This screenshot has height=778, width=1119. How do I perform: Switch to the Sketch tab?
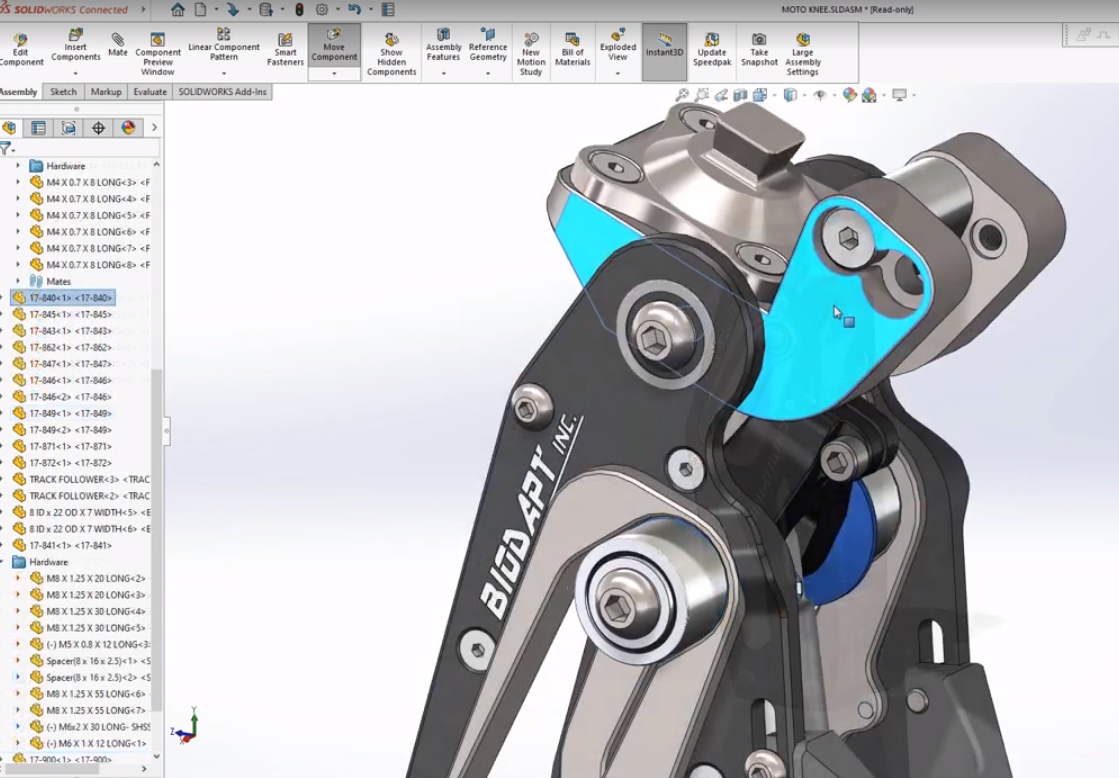[x=62, y=91]
